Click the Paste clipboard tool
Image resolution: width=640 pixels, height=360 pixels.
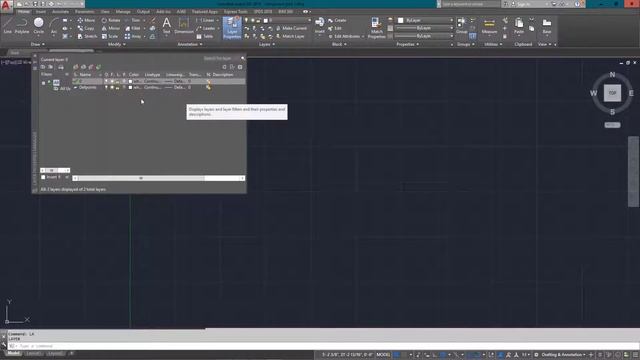(x=519, y=26)
